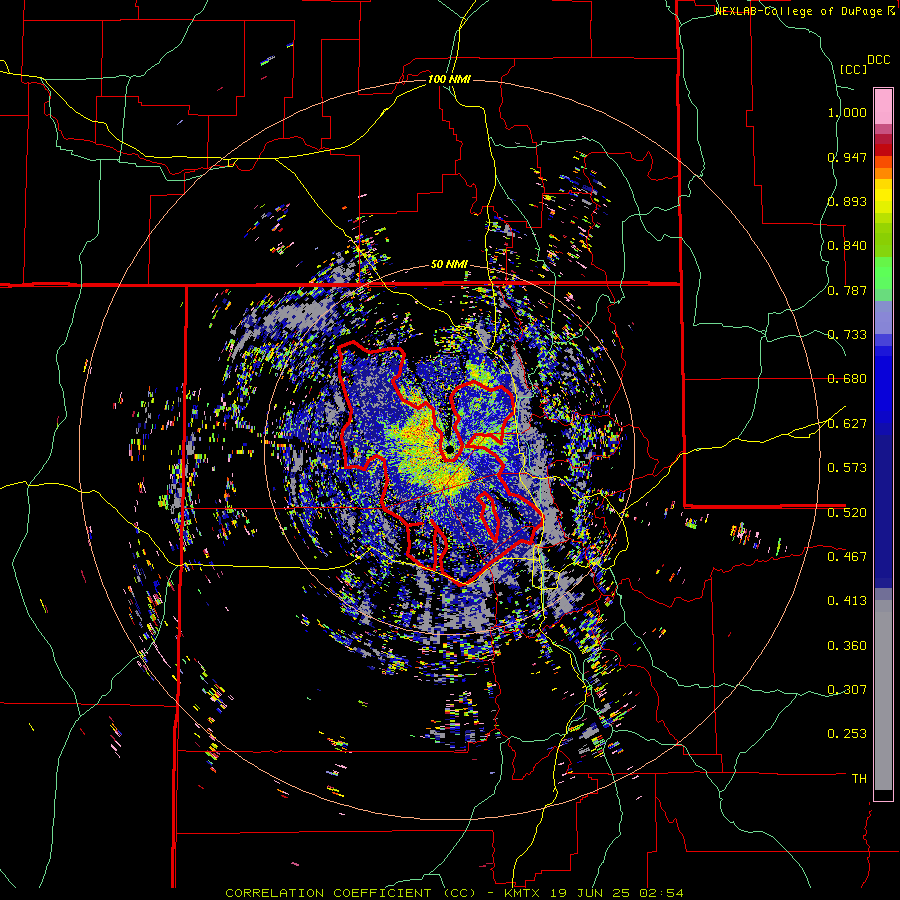The image size is (900, 900).
Task: Click the 19 JUN 25 02:54 timestamp
Action: 617,893
